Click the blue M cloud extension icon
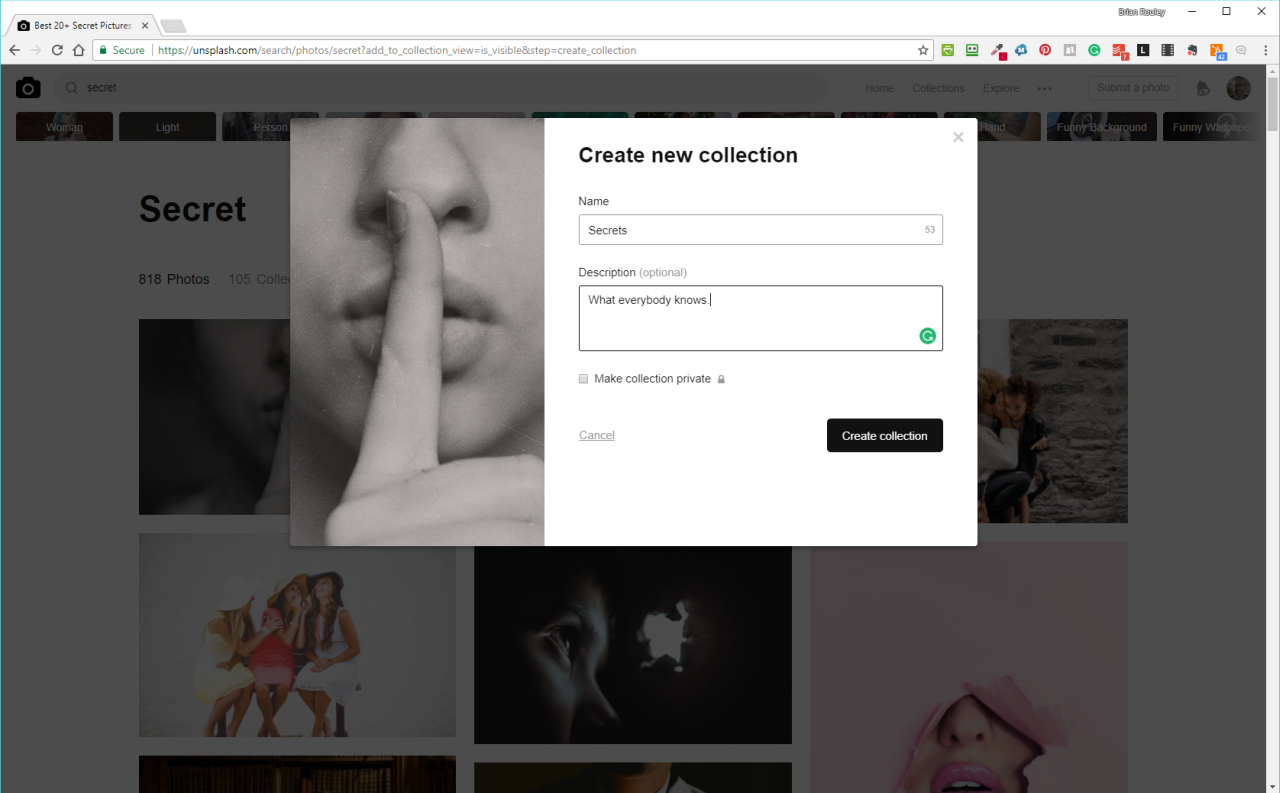The image size is (1280, 793). pyautogui.click(x=1021, y=50)
